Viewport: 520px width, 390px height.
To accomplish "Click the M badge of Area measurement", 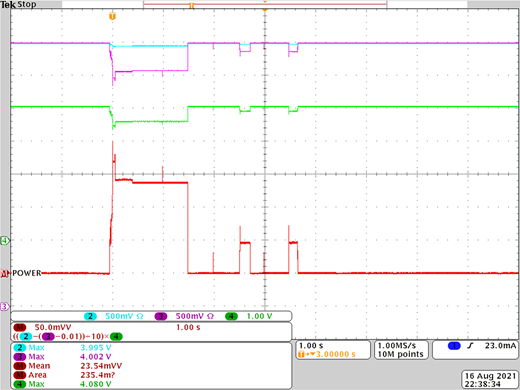I will point(20,375).
